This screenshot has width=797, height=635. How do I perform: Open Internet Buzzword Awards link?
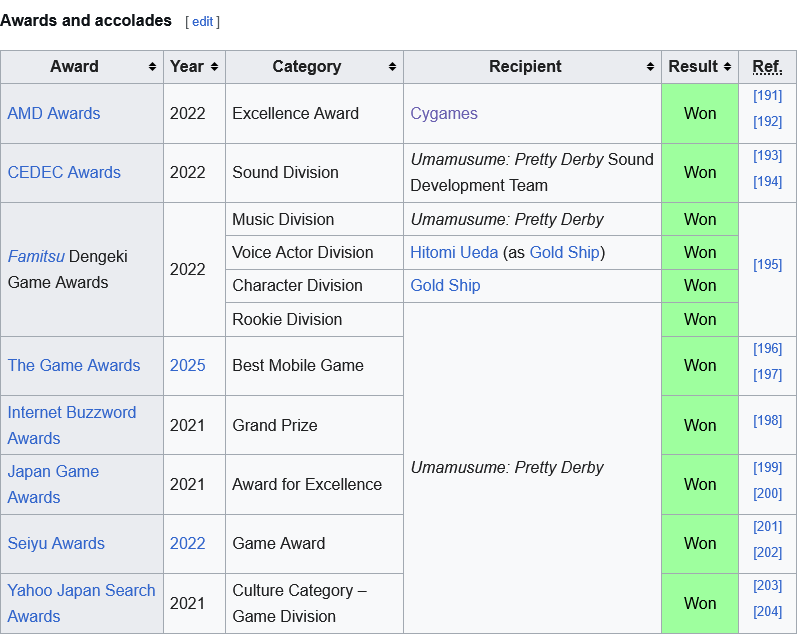[x=72, y=425]
